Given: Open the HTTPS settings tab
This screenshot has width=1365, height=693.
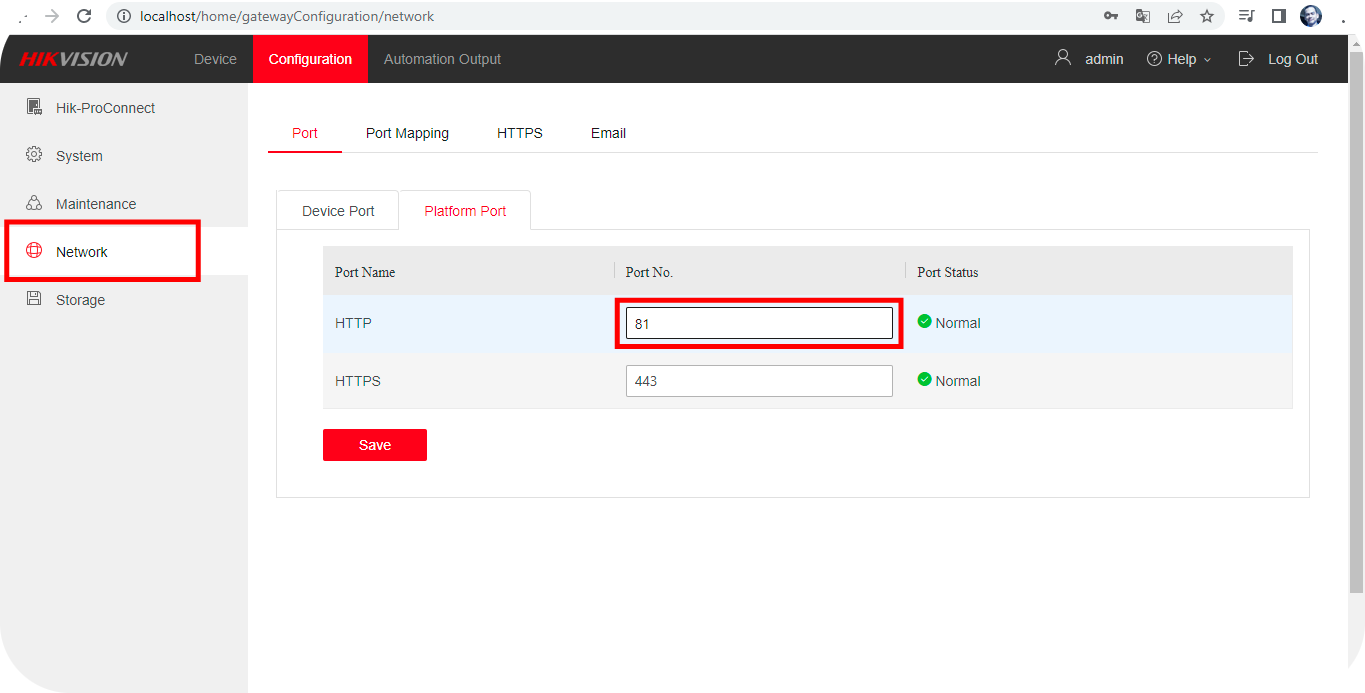Looking at the screenshot, I should pyautogui.click(x=519, y=133).
